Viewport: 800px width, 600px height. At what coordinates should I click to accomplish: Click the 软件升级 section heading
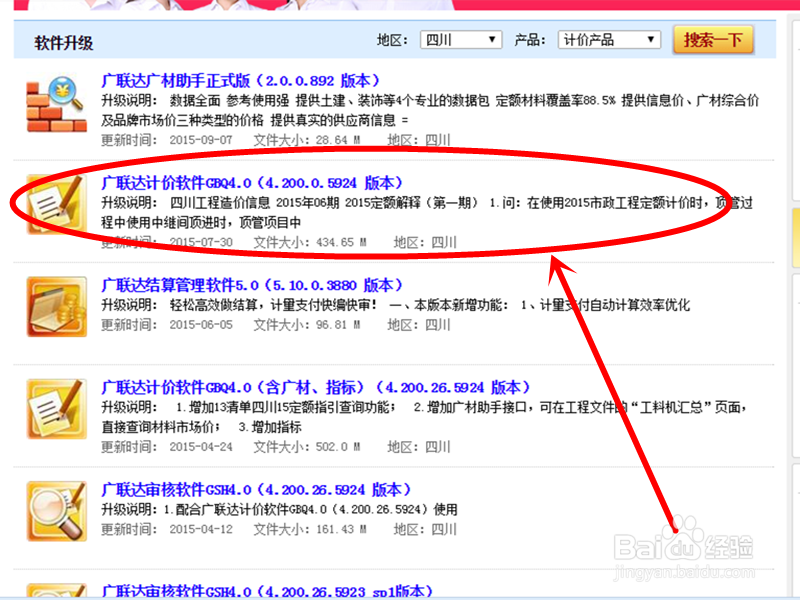(64, 43)
